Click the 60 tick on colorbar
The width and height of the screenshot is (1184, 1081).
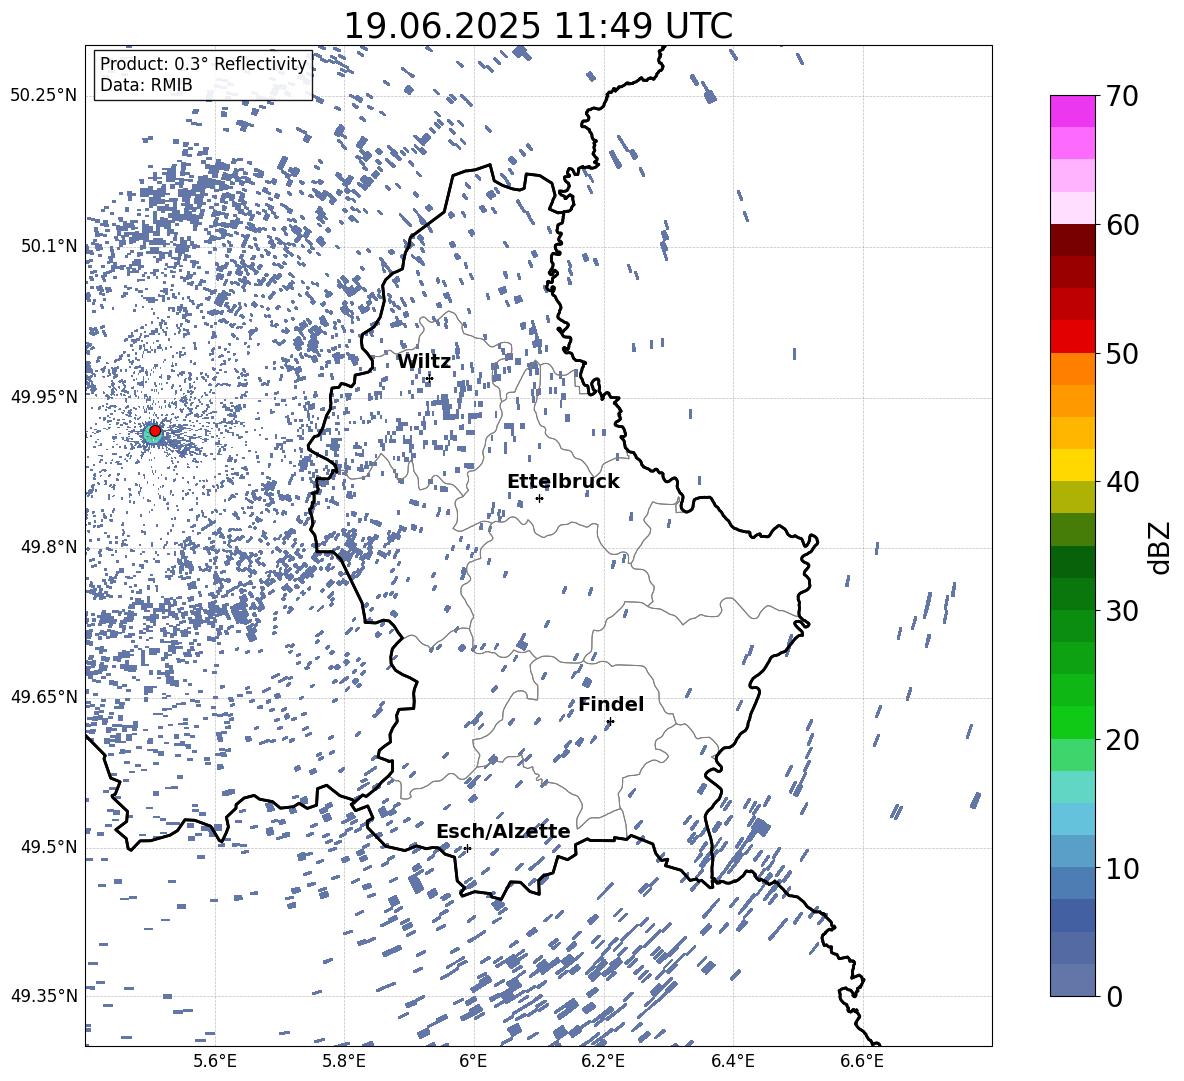click(x=1121, y=225)
